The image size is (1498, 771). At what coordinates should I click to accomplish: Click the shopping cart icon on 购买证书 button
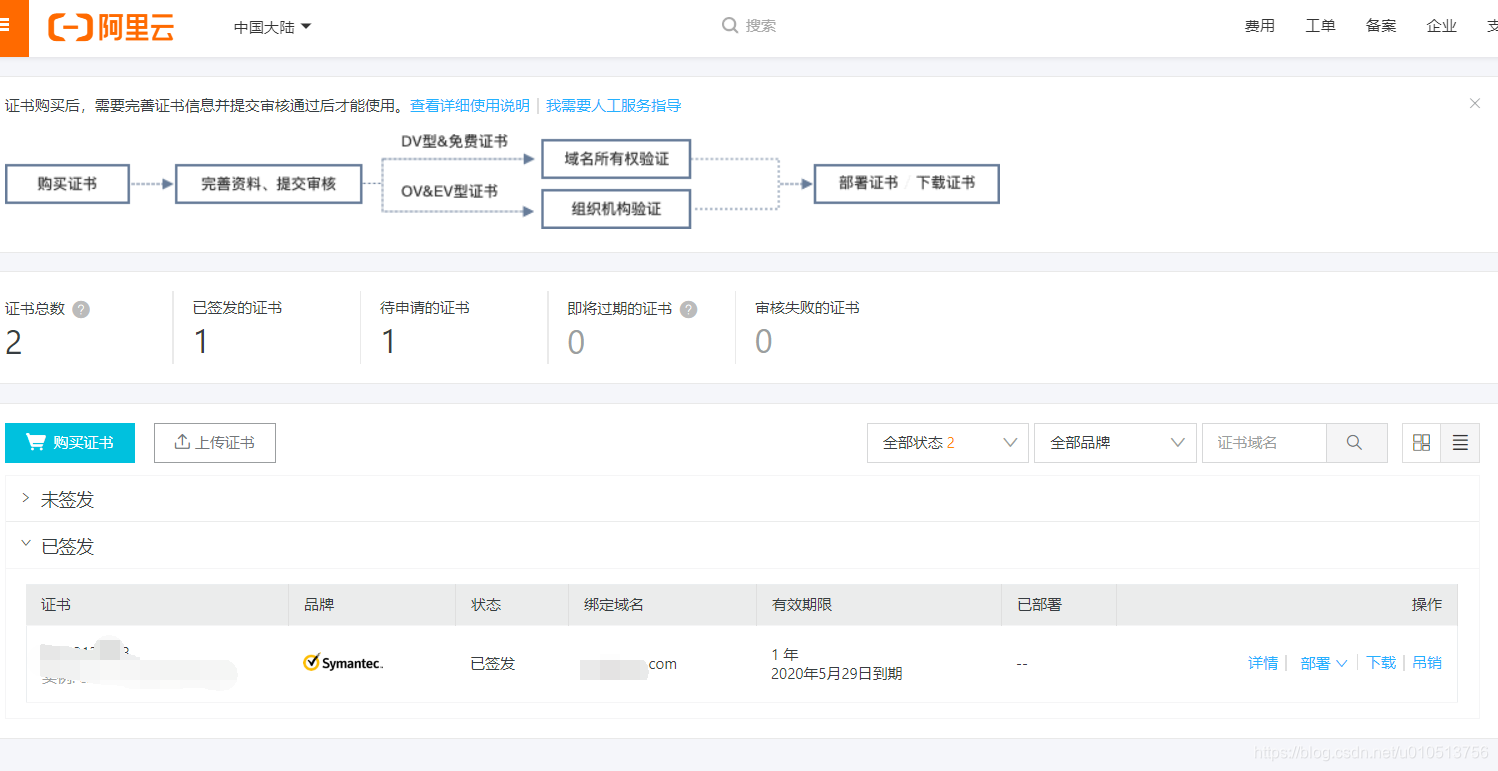[37, 442]
